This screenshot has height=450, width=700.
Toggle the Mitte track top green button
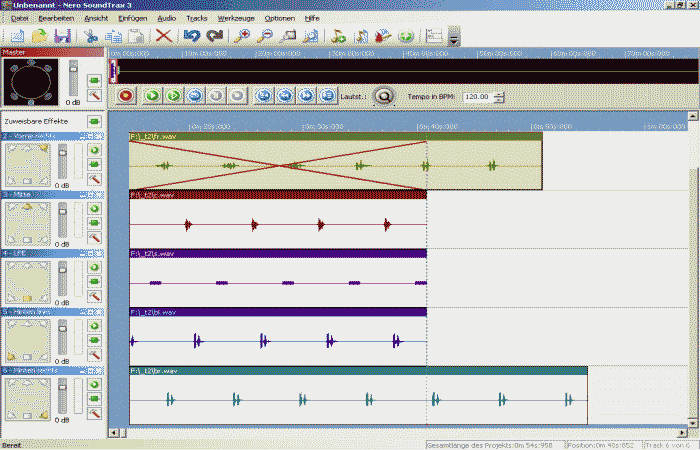click(94, 209)
